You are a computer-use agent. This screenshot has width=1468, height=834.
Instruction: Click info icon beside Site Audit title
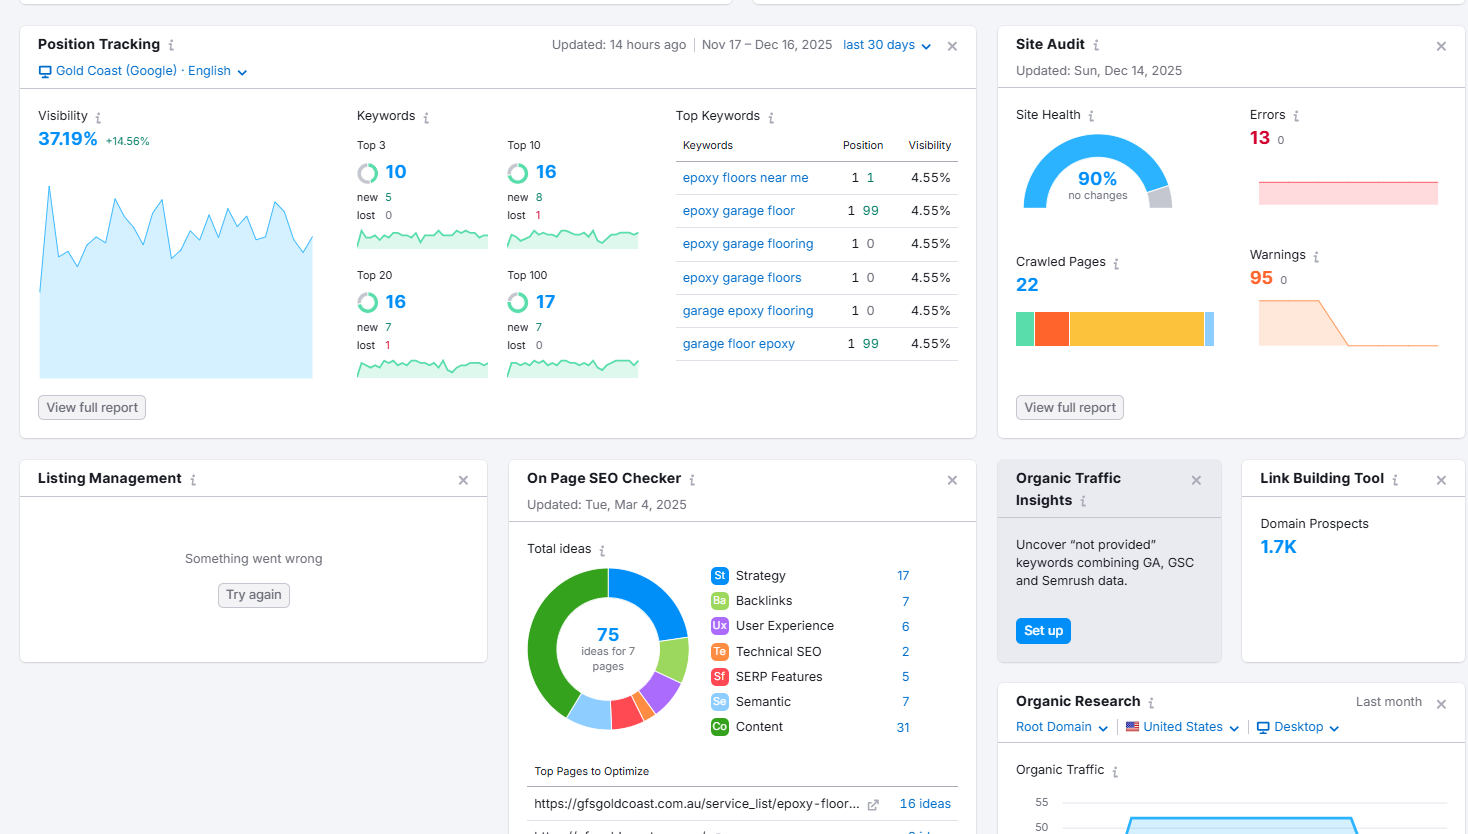point(1096,45)
